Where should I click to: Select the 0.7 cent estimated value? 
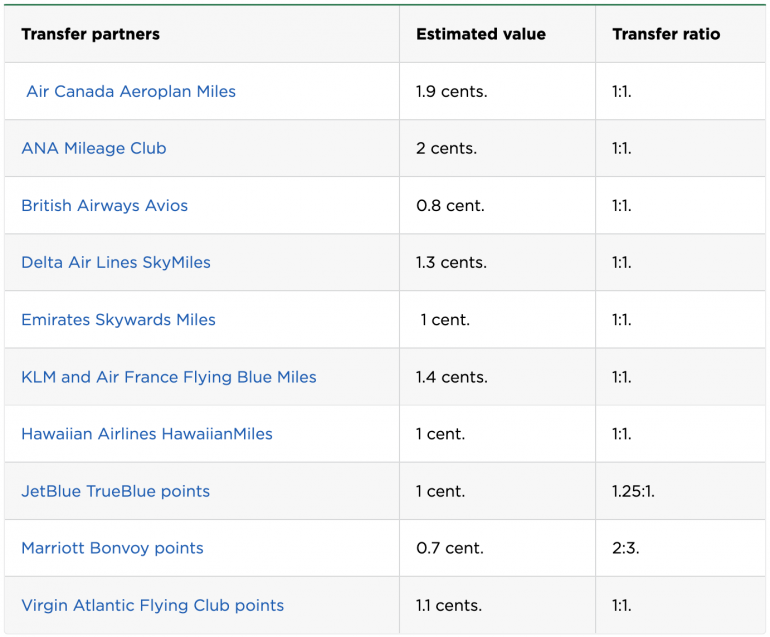click(450, 548)
